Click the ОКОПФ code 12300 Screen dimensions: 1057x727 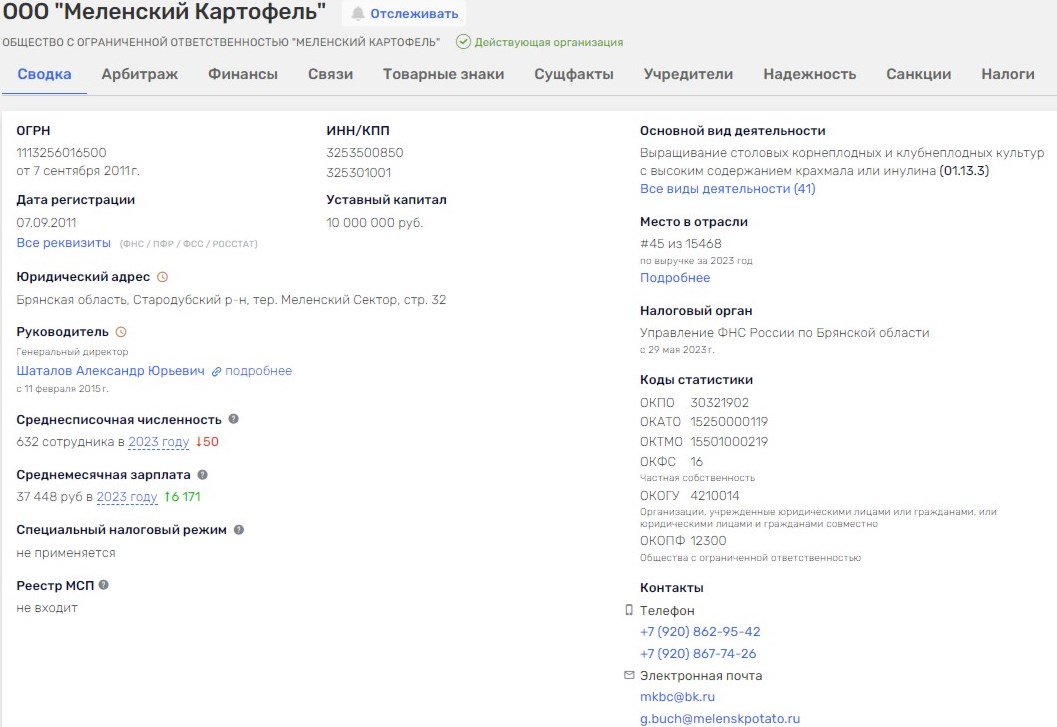(x=708, y=541)
